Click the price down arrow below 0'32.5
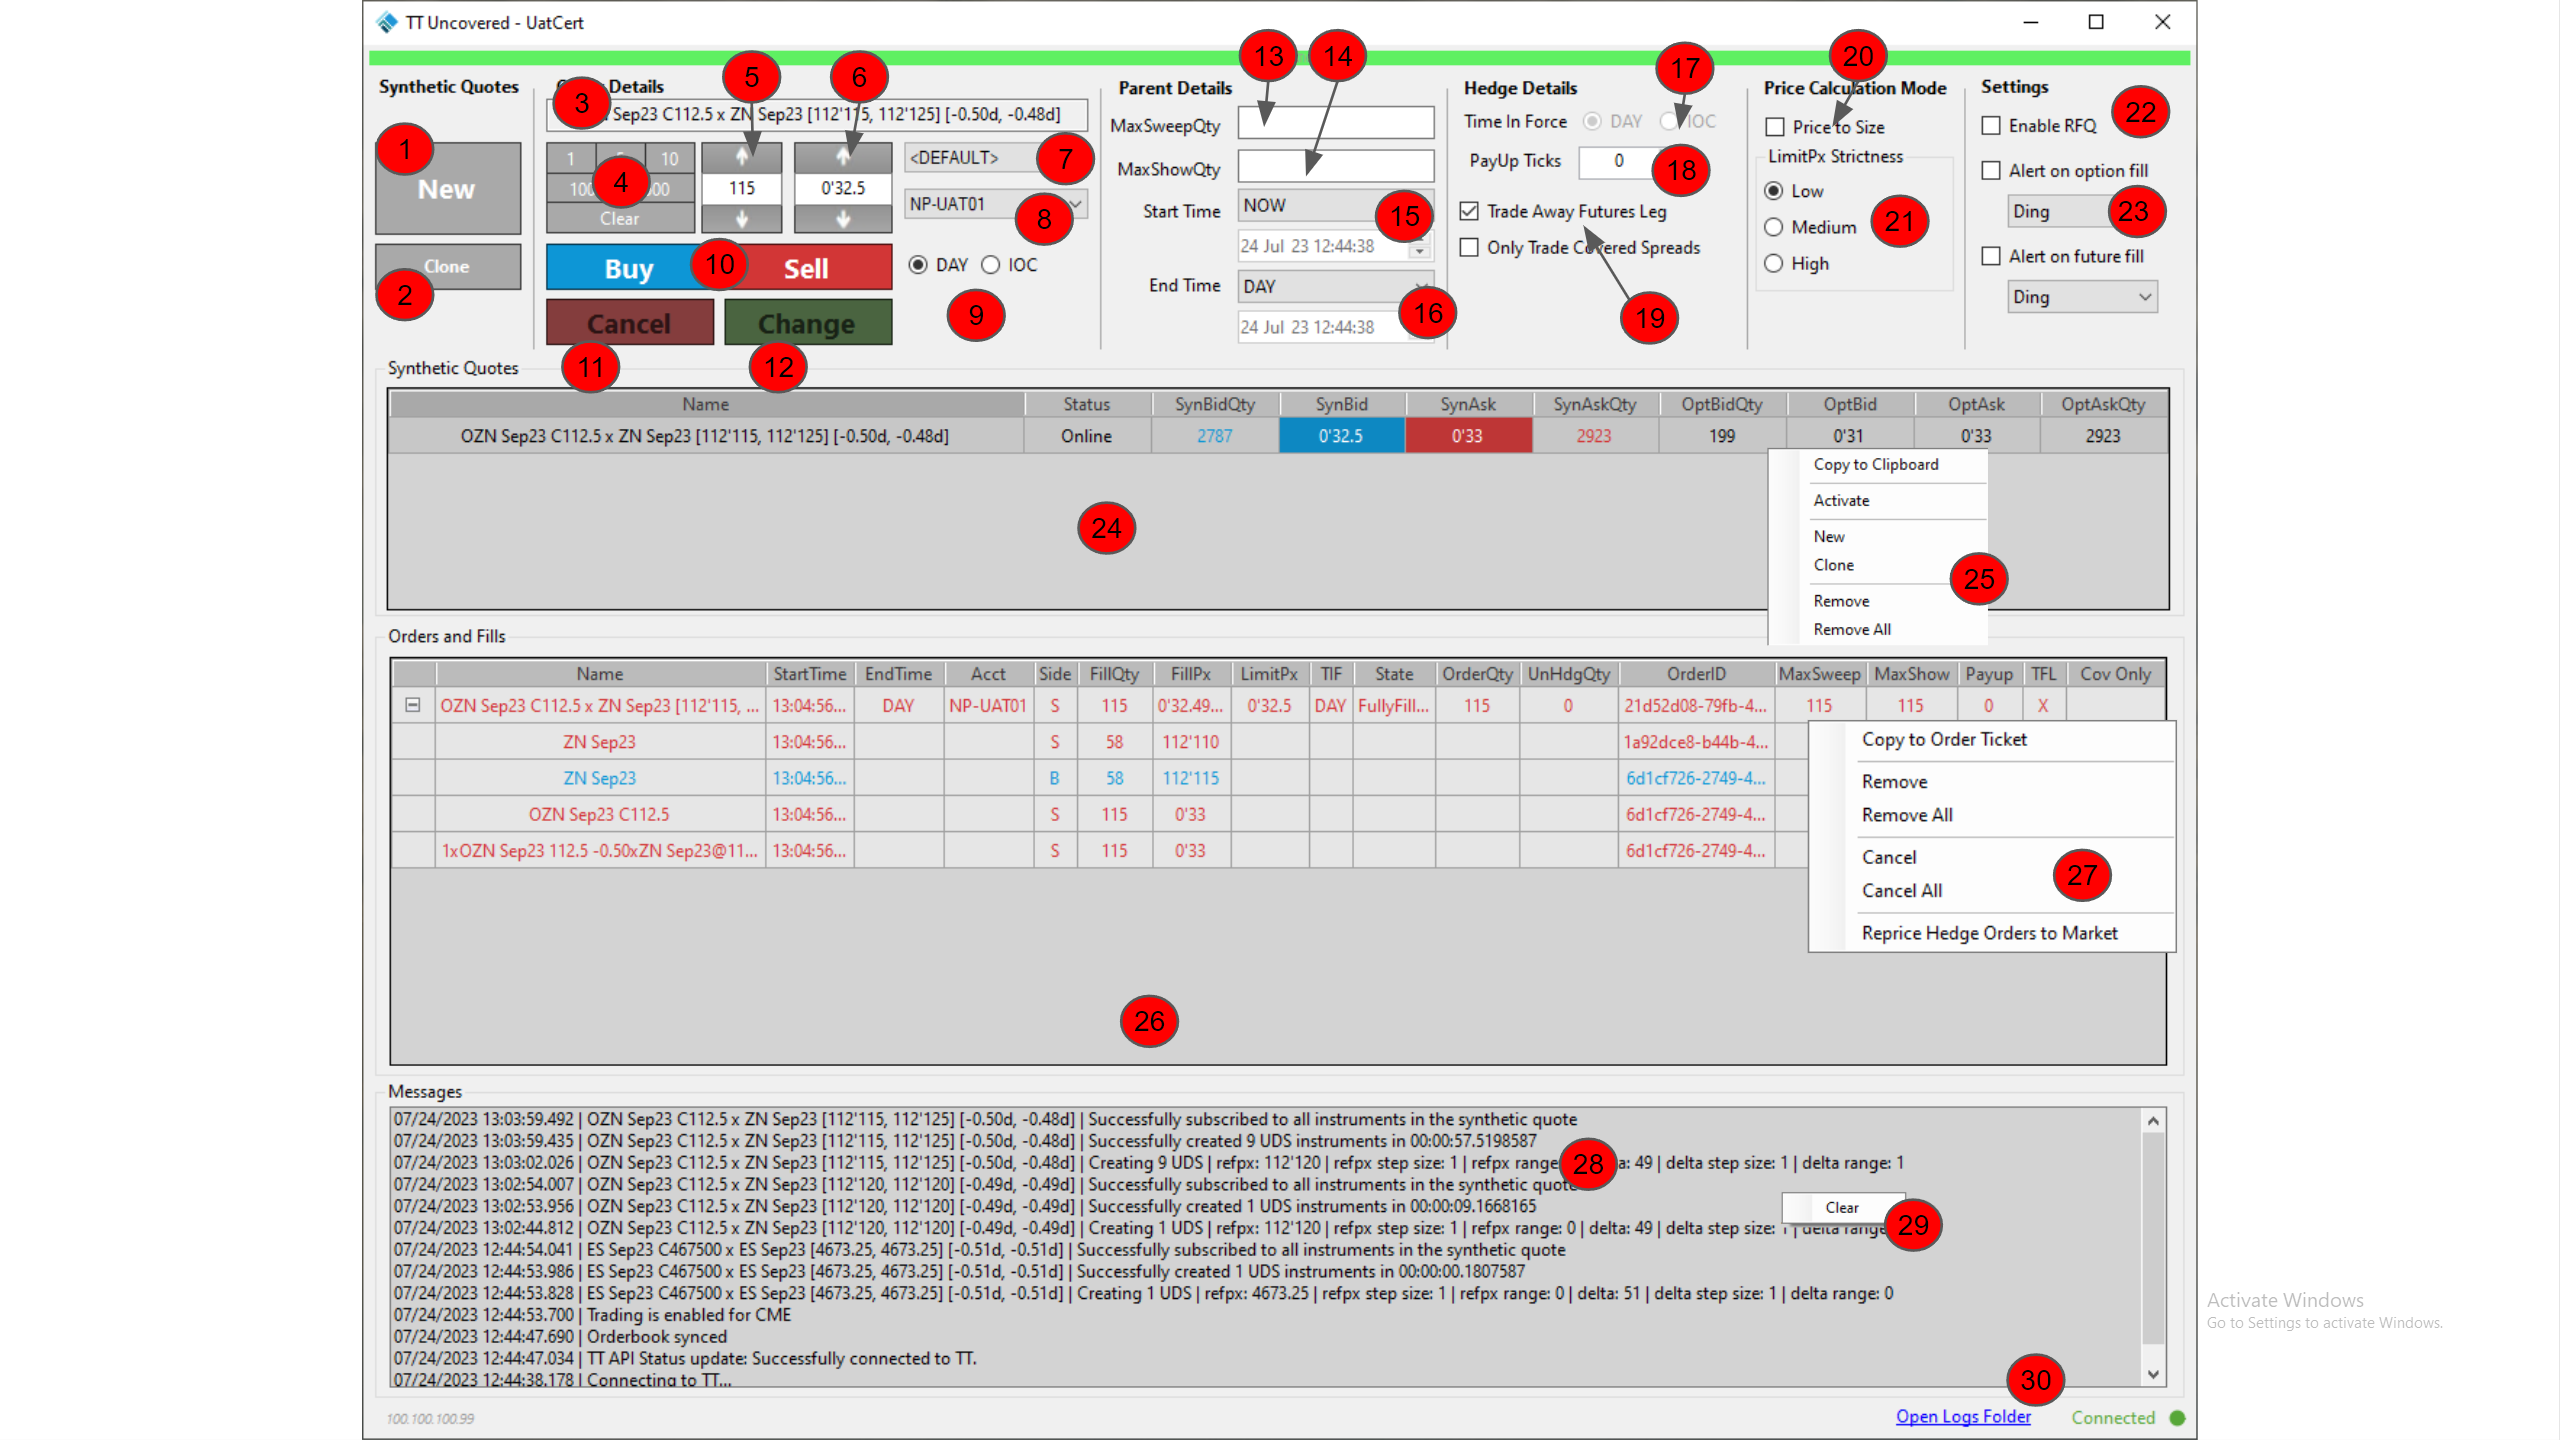The height and width of the screenshot is (1440, 2560). pos(843,219)
